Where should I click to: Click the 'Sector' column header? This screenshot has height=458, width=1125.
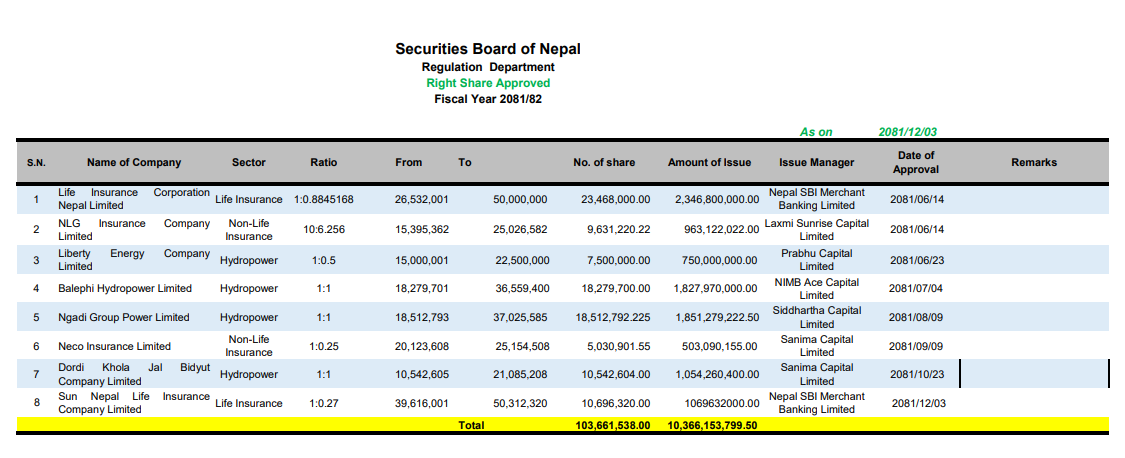249,163
